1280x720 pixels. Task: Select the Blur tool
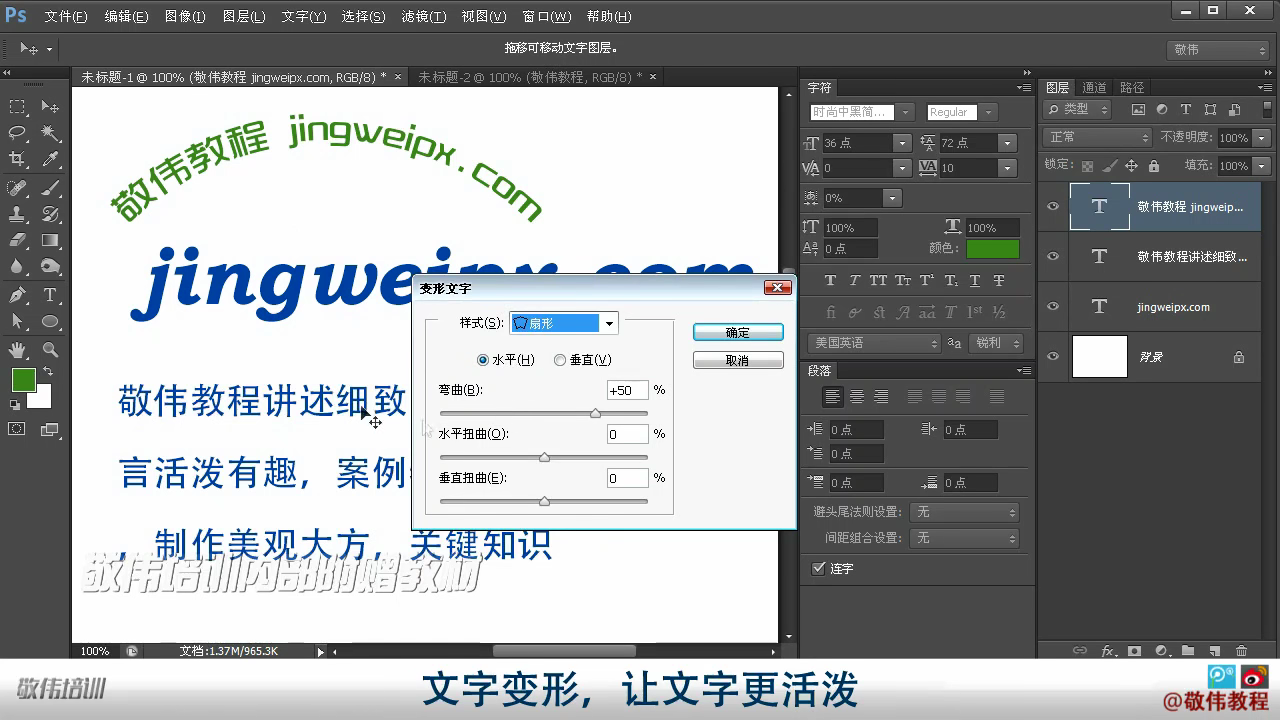[17, 266]
